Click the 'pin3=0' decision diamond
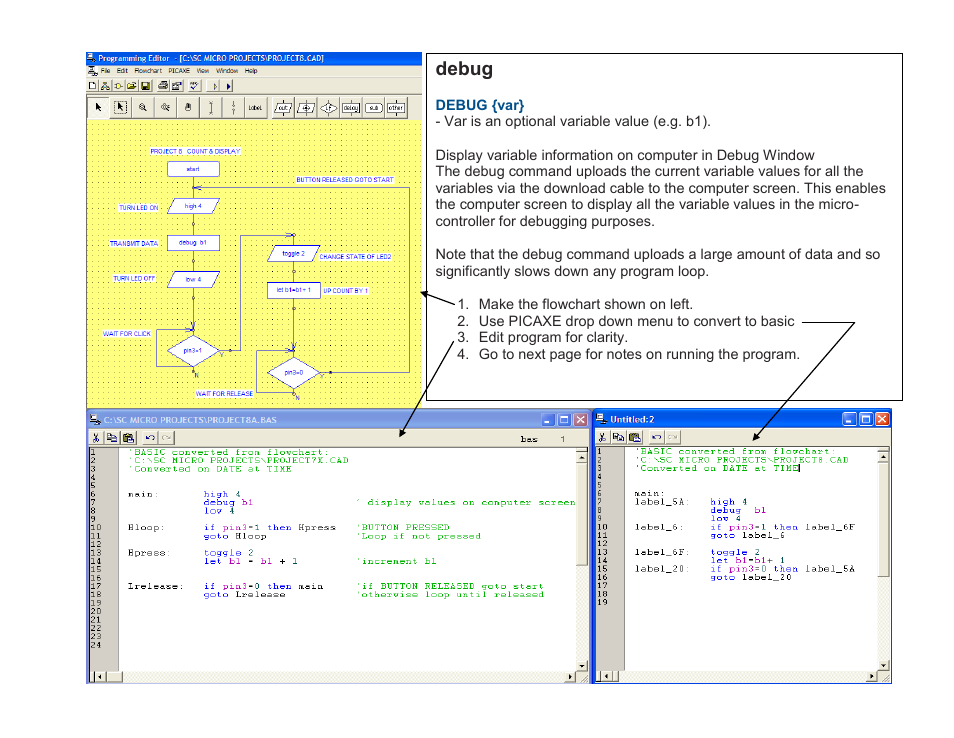The image size is (954, 738). (294, 373)
